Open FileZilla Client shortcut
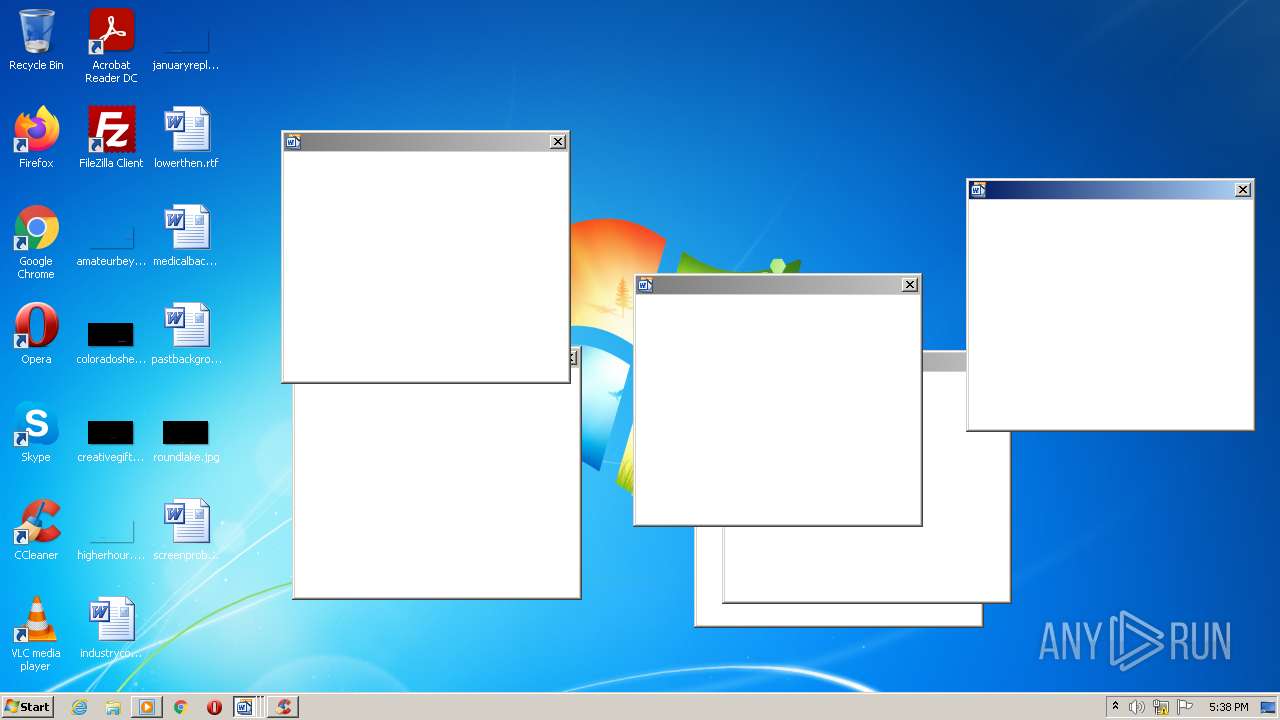 tap(111, 138)
